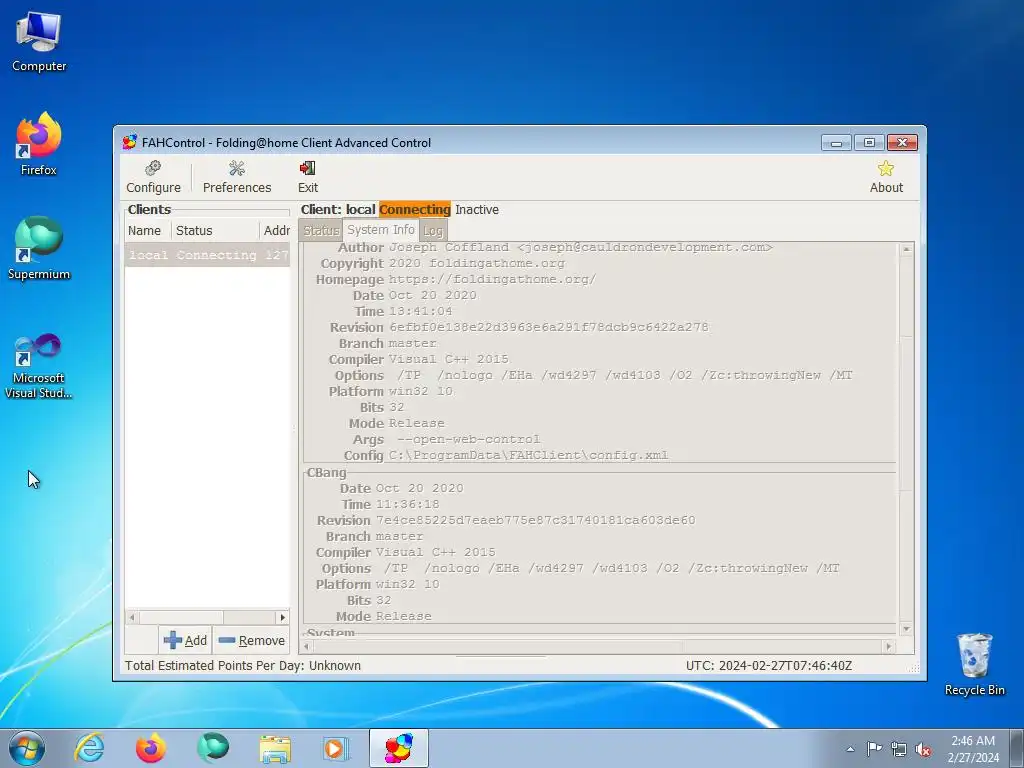This screenshot has height=768, width=1024.
Task: Open Windows Explorer folder on taskbar
Action: coord(275,748)
